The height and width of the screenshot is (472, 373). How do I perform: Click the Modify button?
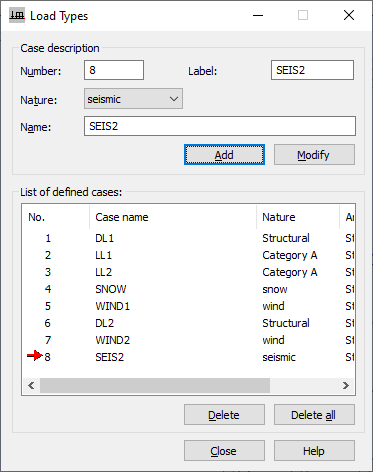click(314, 155)
